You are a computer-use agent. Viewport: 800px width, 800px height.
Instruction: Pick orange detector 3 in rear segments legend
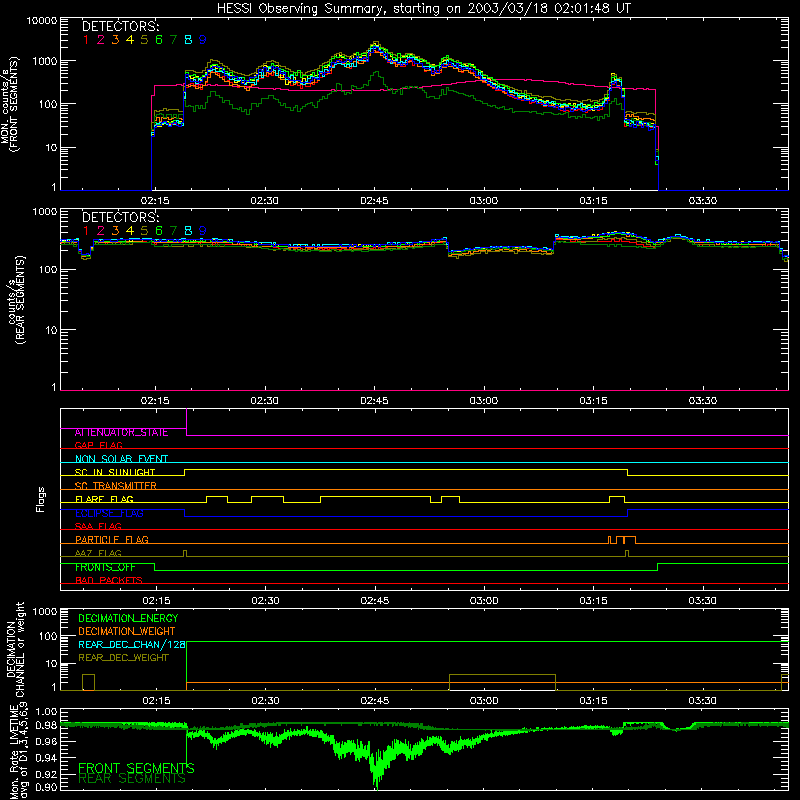(115, 231)
